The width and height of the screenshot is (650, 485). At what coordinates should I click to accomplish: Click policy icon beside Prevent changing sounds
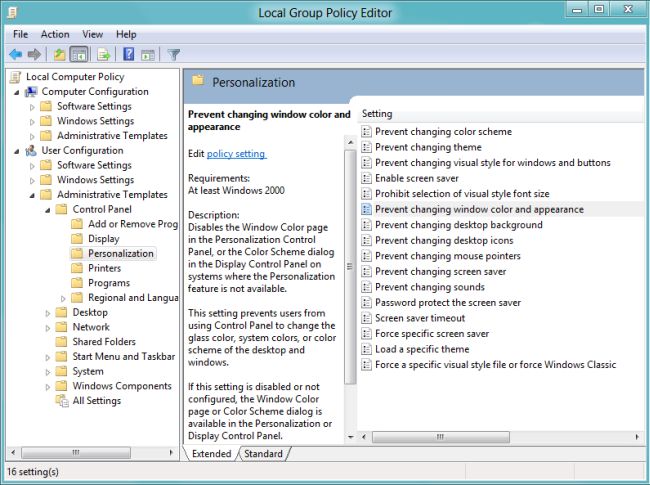click(366, 287)
